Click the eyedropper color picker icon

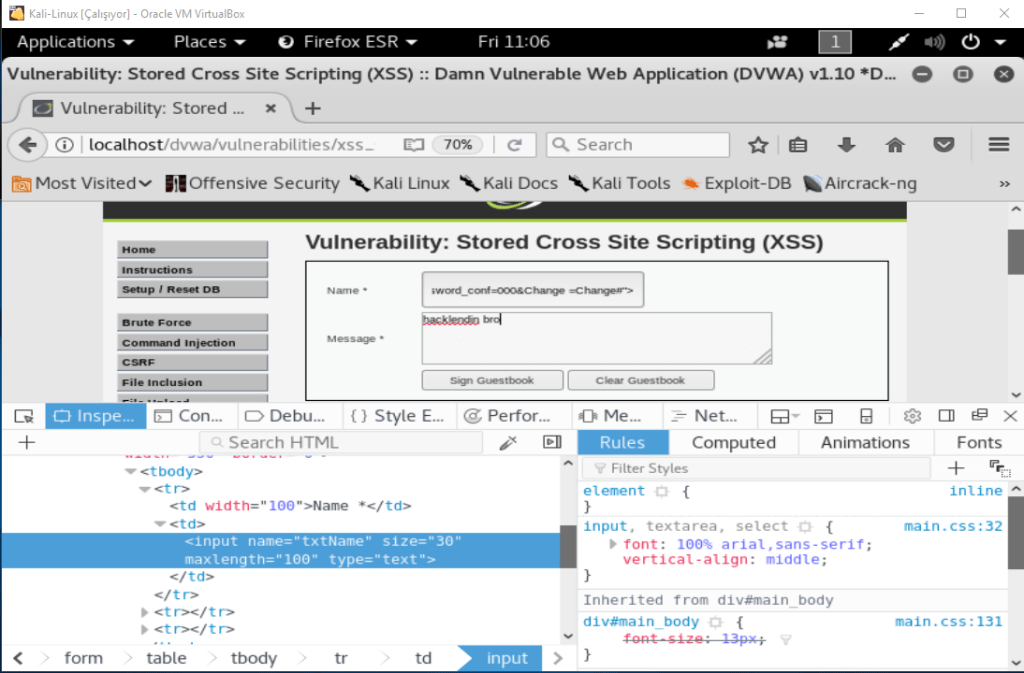point(508,442)
